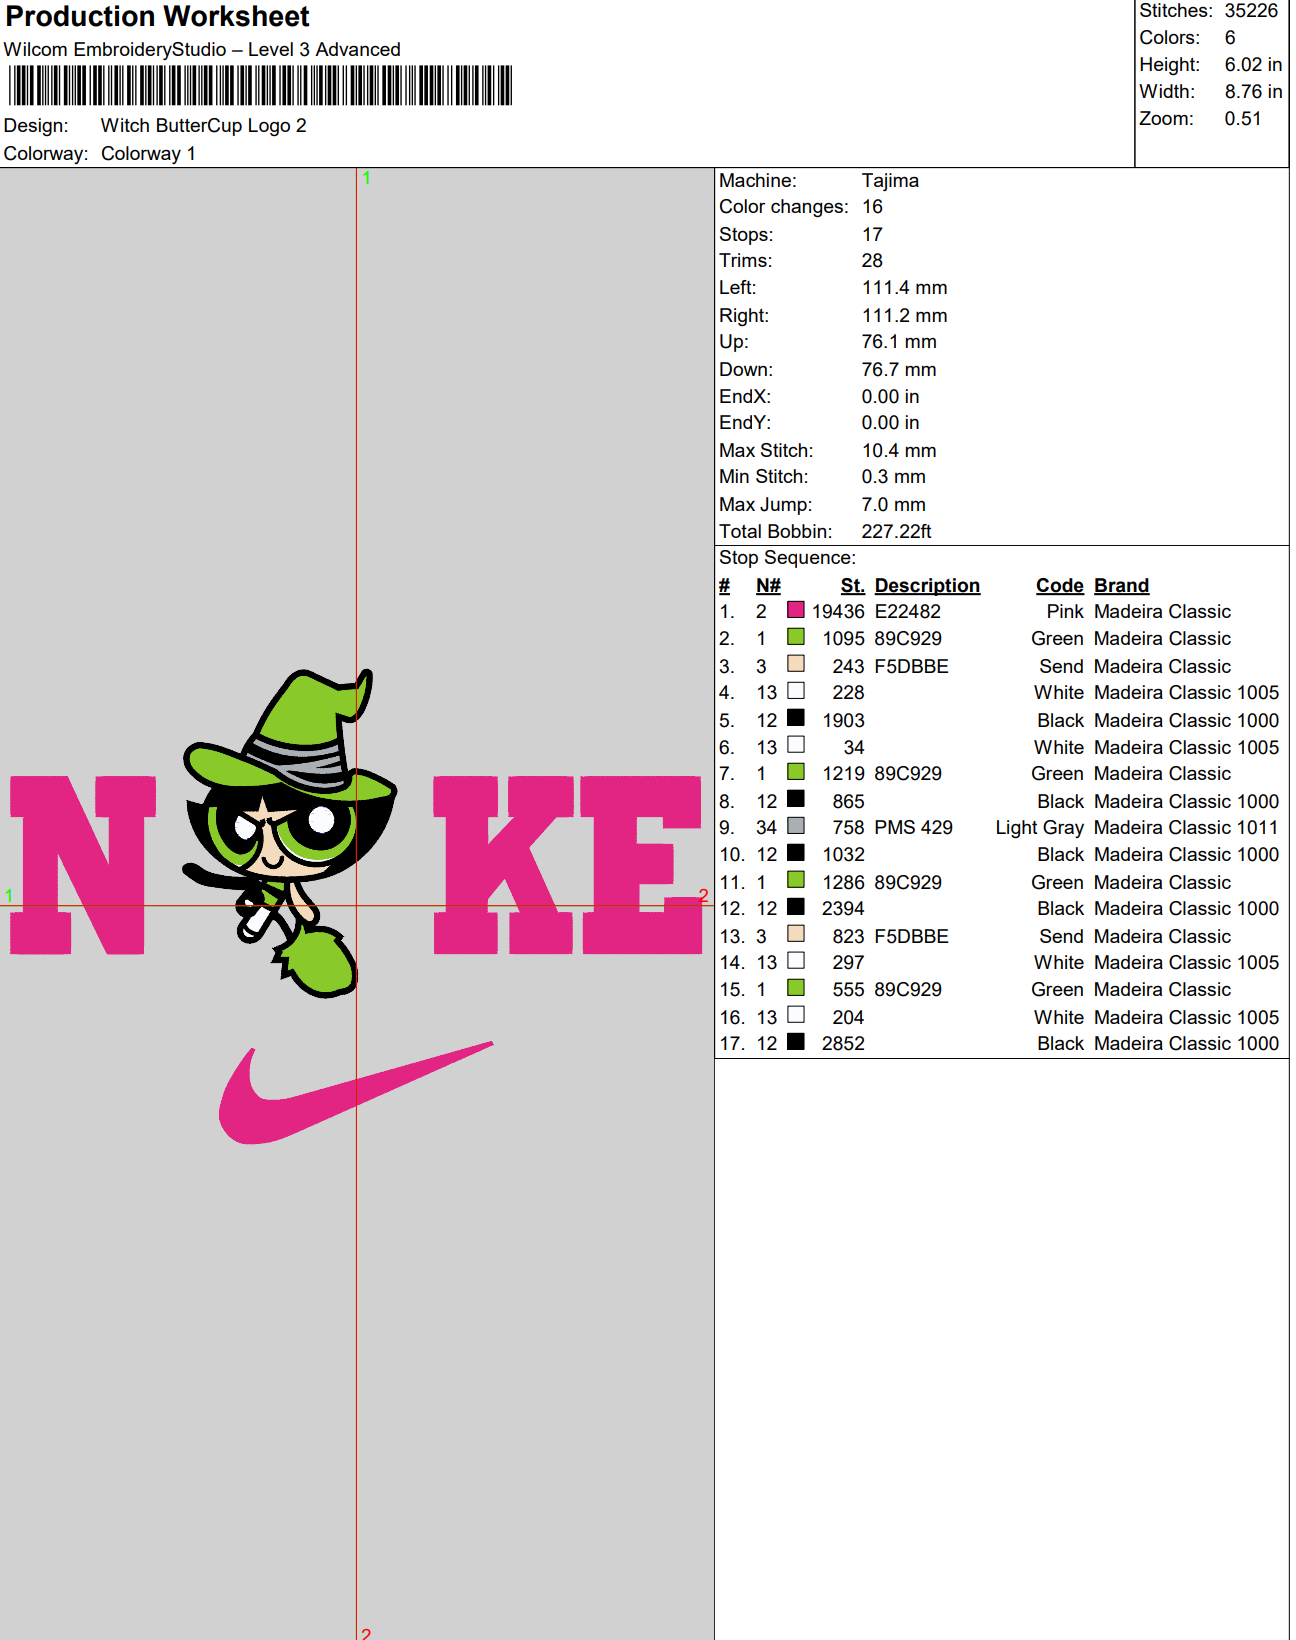Select the light gray swatch in stop 9
Image resolution: width=1296 pixels, height=1640 pixels.
pos(796,826)
